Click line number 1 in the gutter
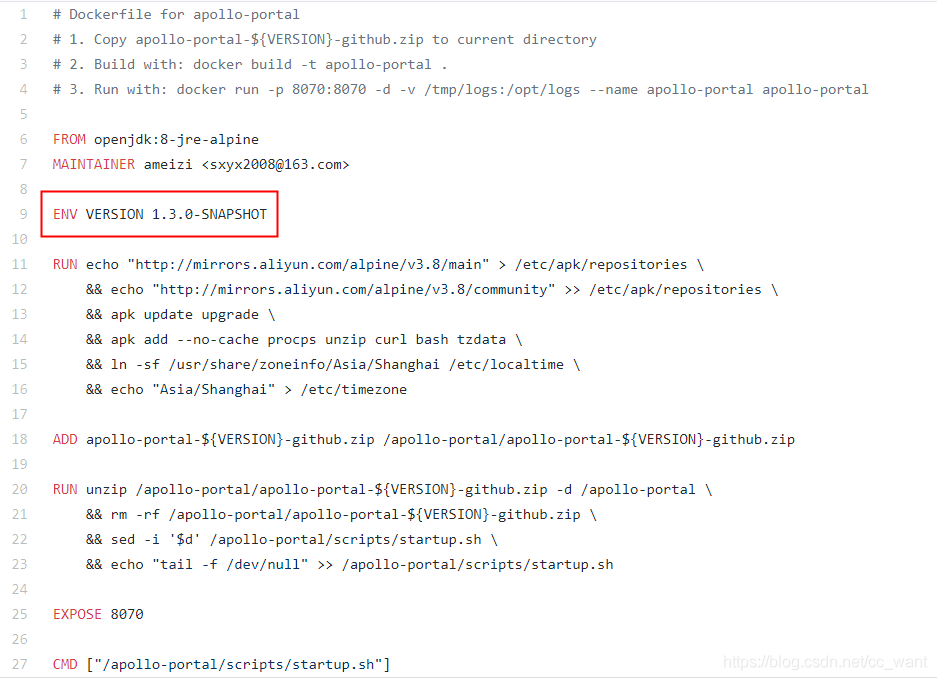 pyautogui.click(x=23, y=14)
